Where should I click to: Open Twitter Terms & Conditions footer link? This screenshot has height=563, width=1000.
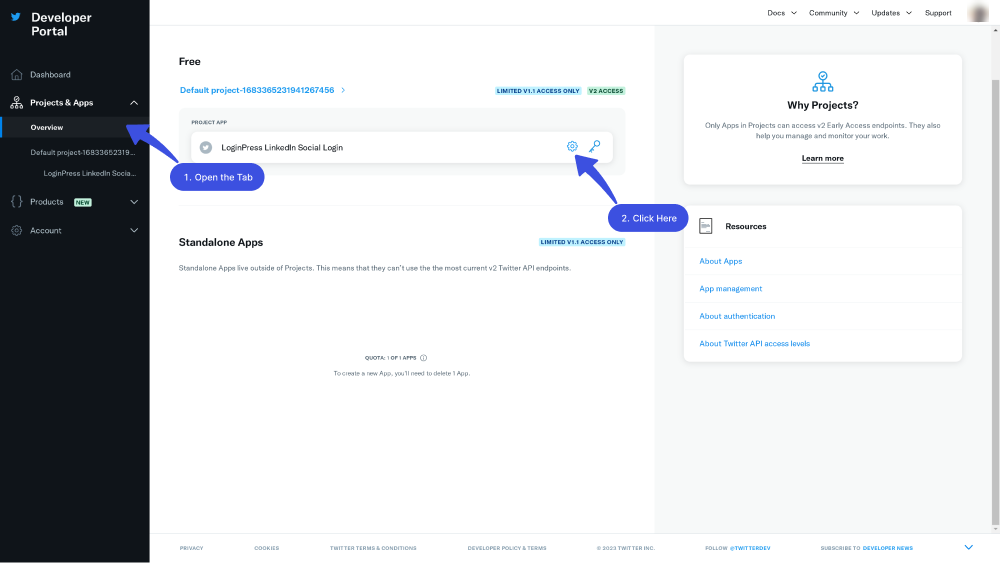pos(373,548)
